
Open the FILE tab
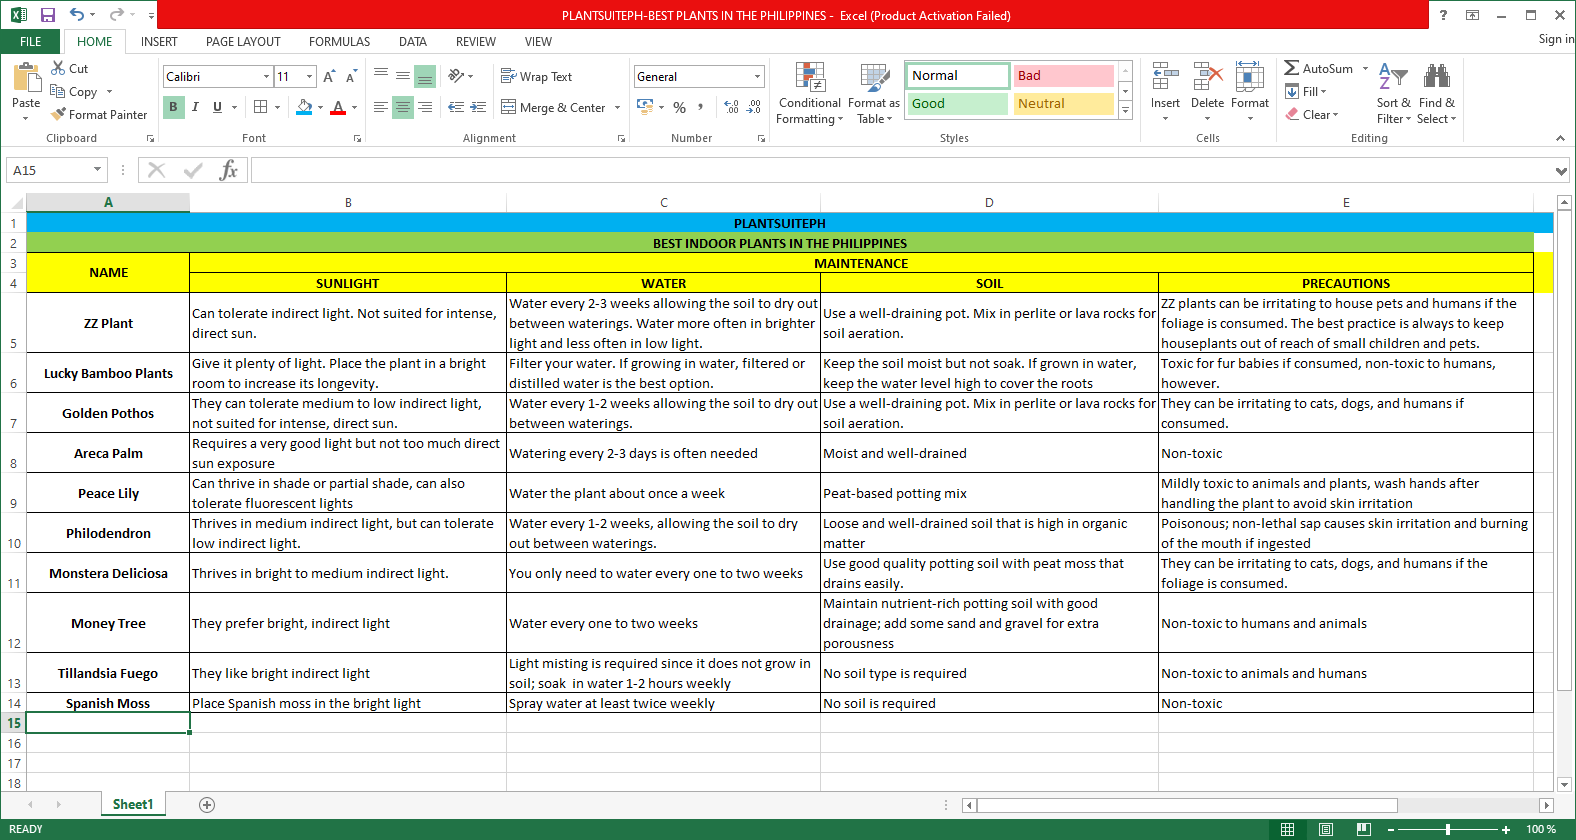[x=31, y=42]
